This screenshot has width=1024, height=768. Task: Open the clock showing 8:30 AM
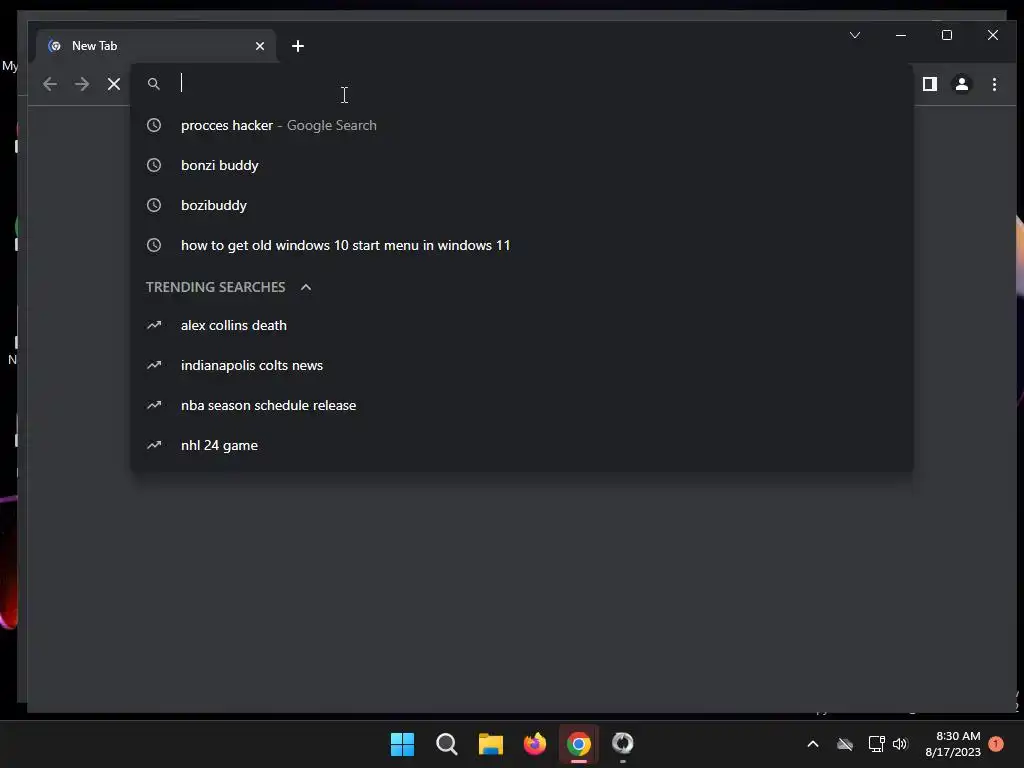point(953,744)
